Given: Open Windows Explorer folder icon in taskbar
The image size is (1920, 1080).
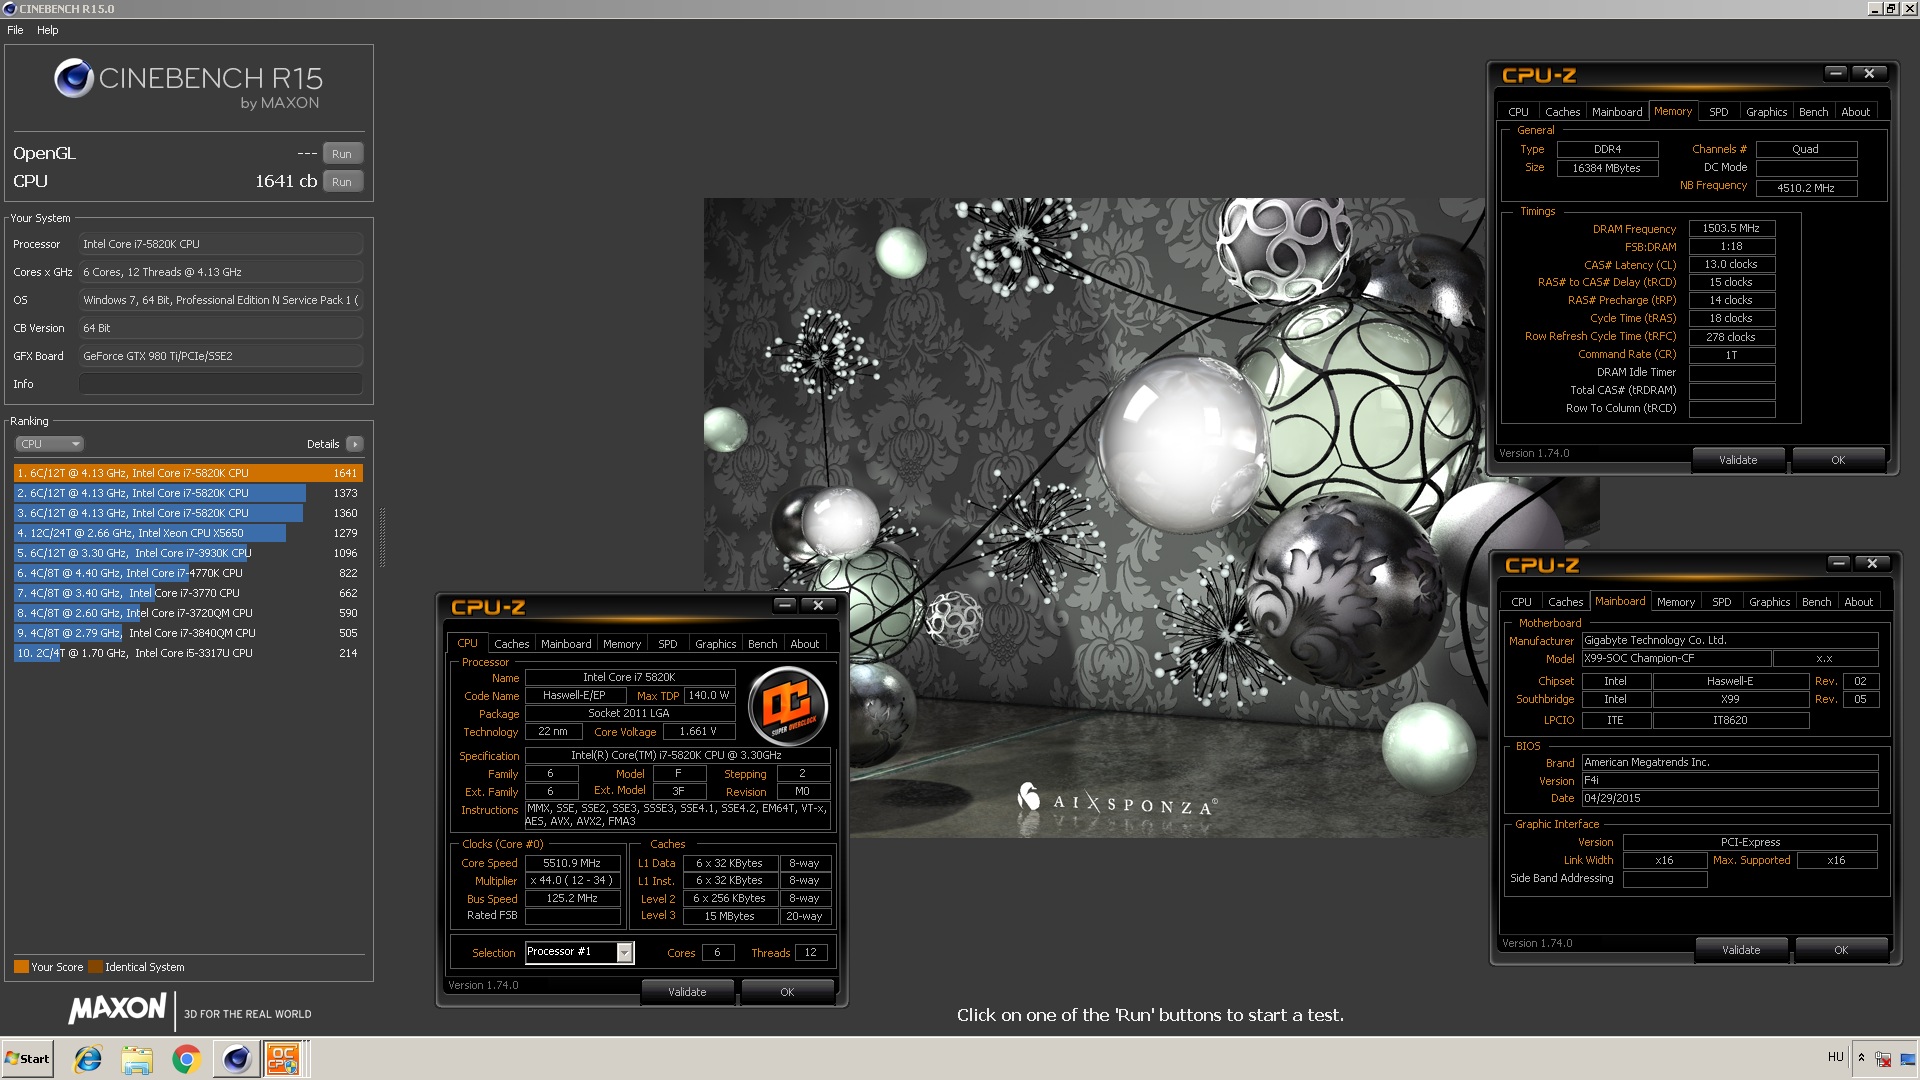Looking at the screenshot, I should coord(137,1058).
